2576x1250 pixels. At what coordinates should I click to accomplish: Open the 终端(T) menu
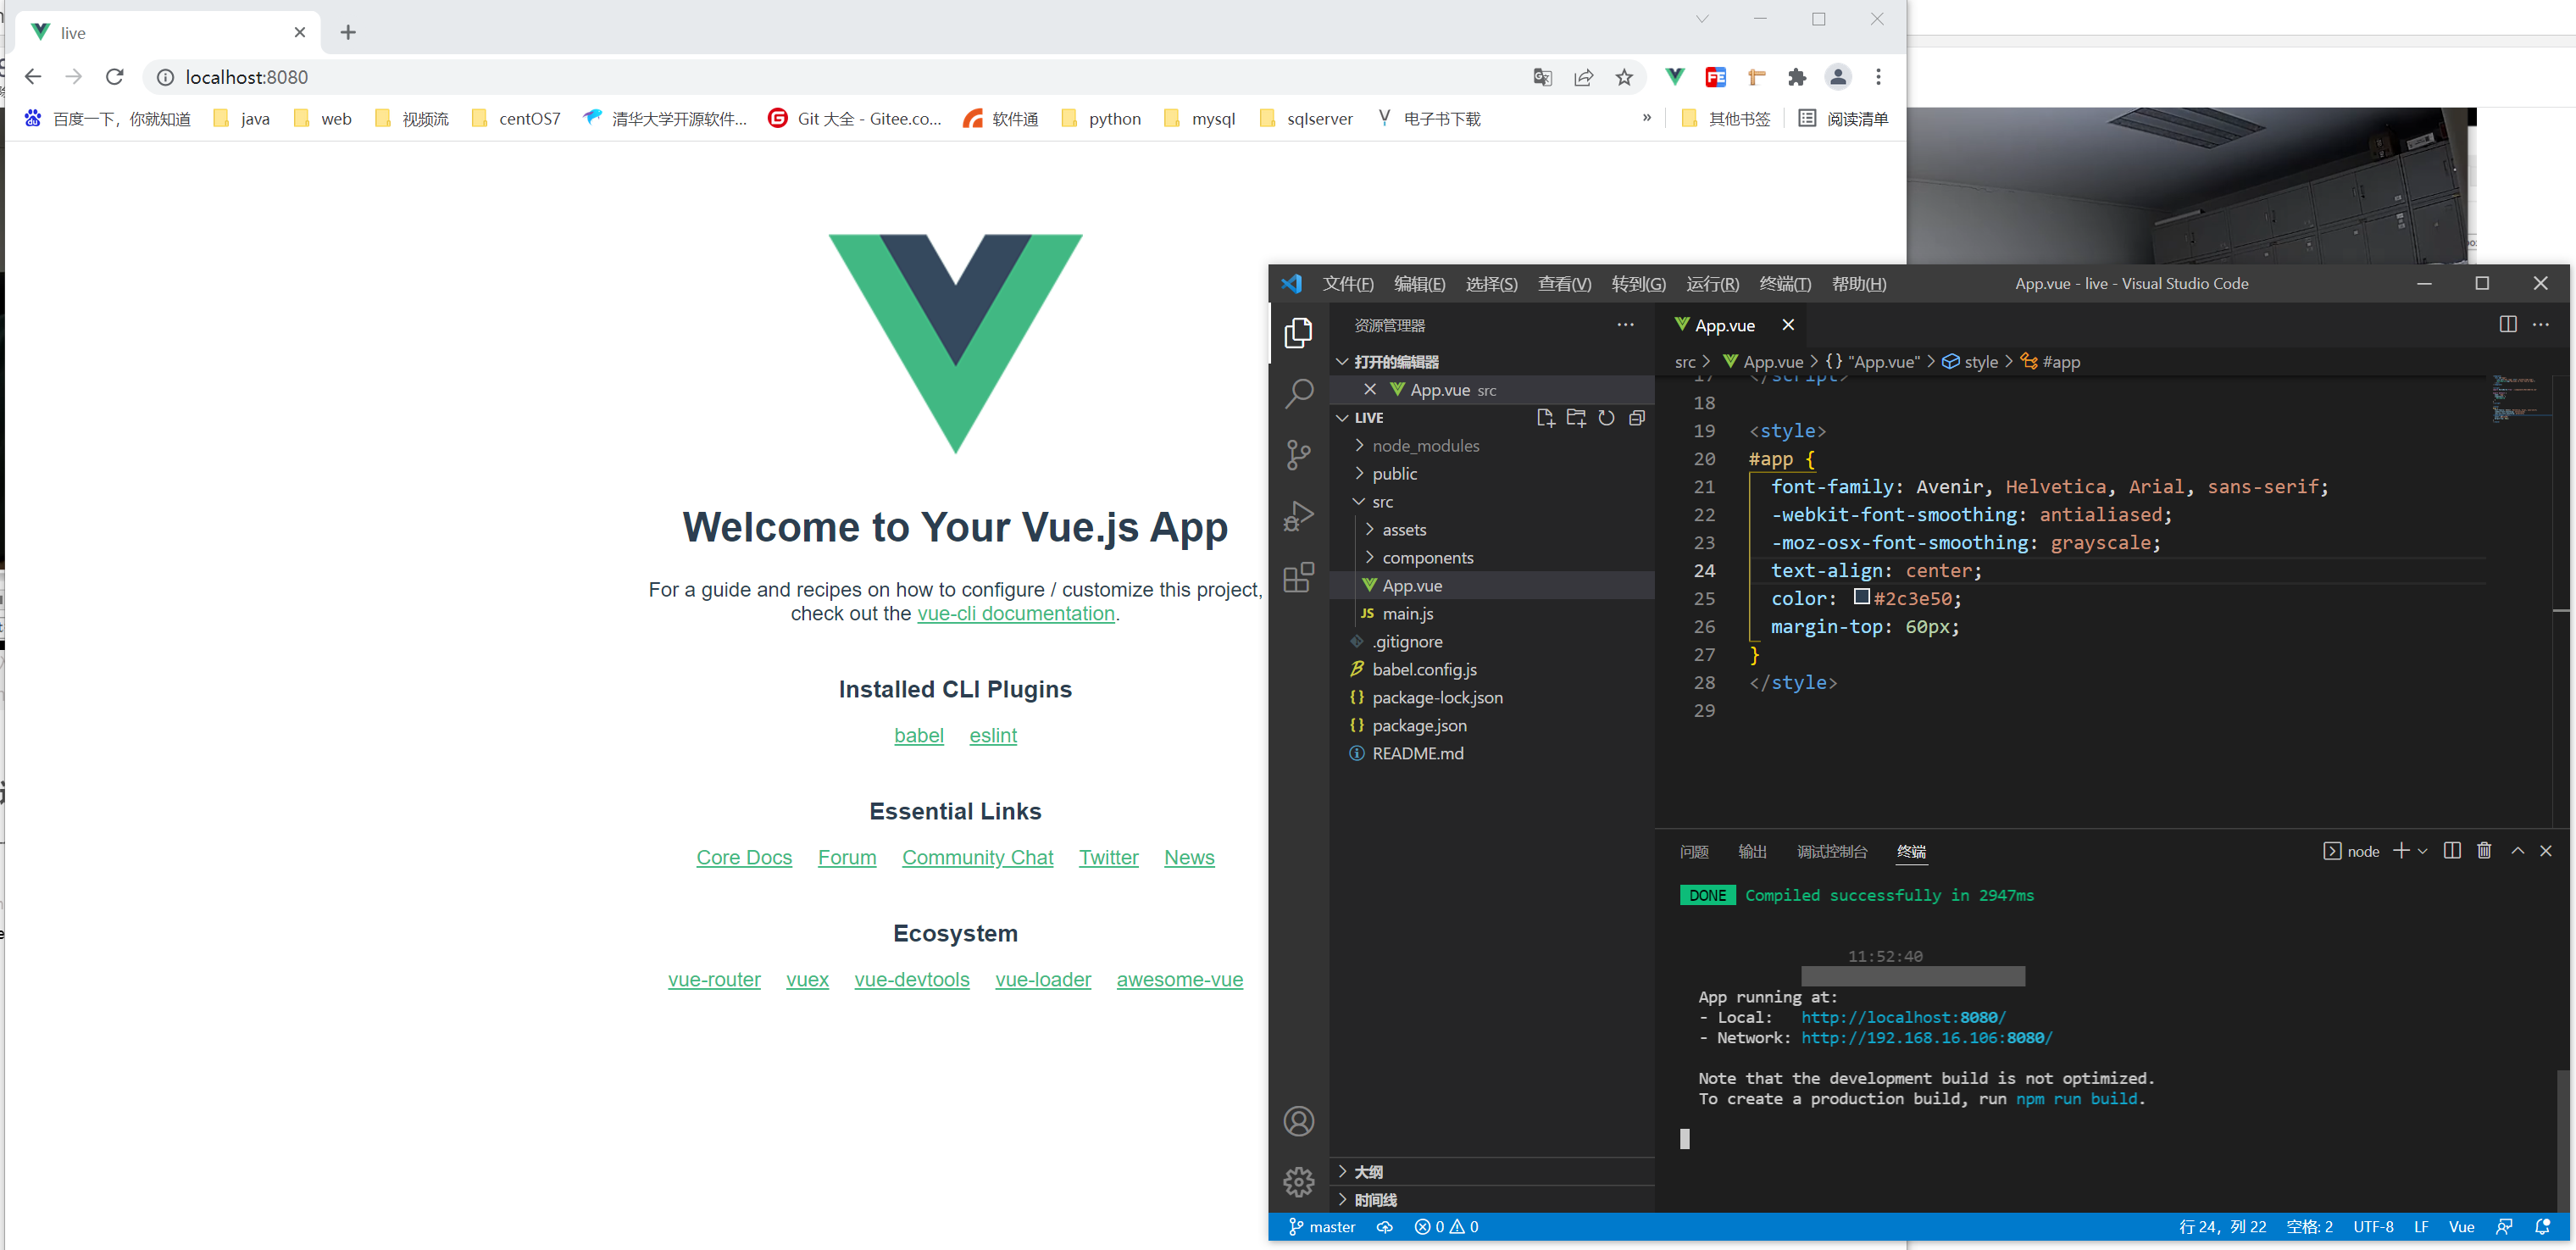click(x=1785, y=284)
